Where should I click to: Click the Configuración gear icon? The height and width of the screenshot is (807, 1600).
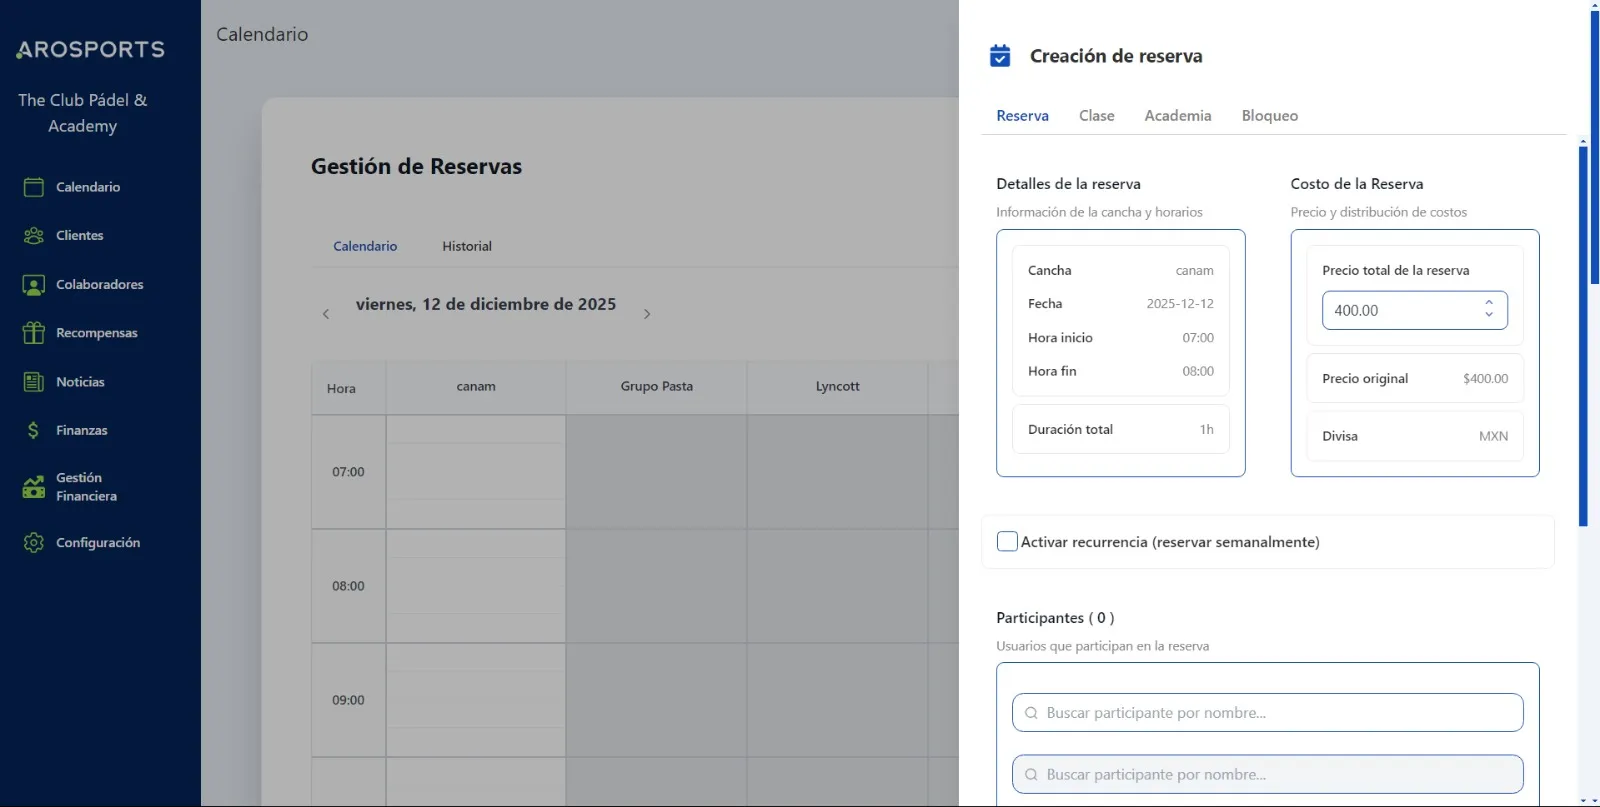coord(34,542)
